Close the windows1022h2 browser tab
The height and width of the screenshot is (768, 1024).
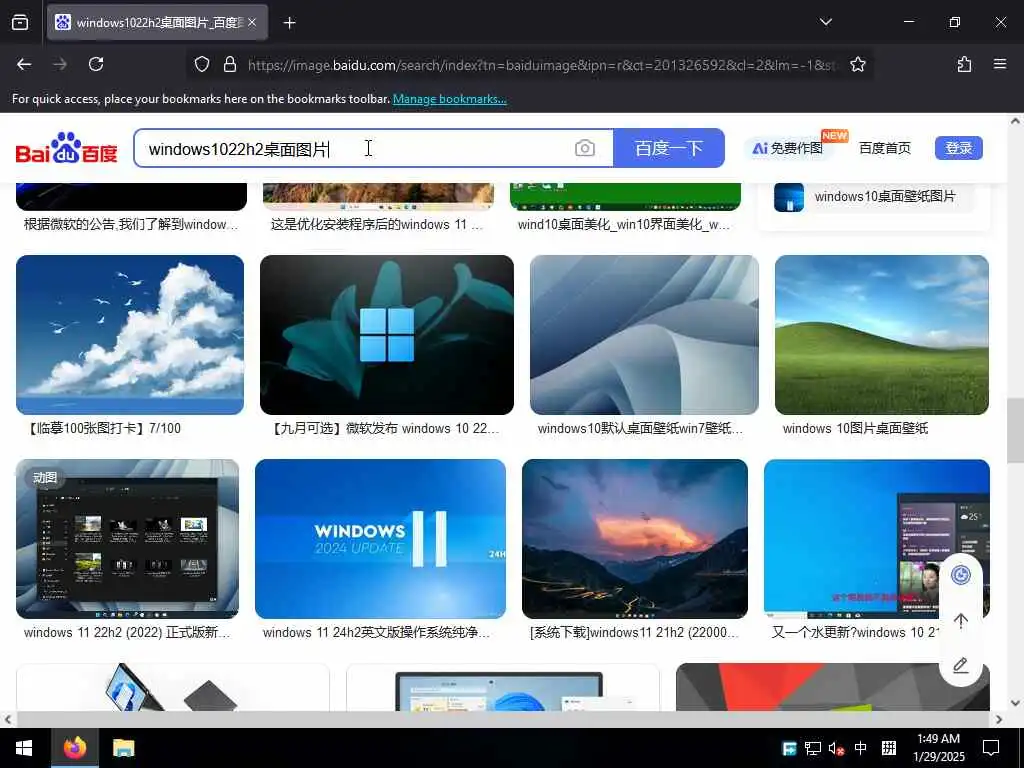(252, 23)
